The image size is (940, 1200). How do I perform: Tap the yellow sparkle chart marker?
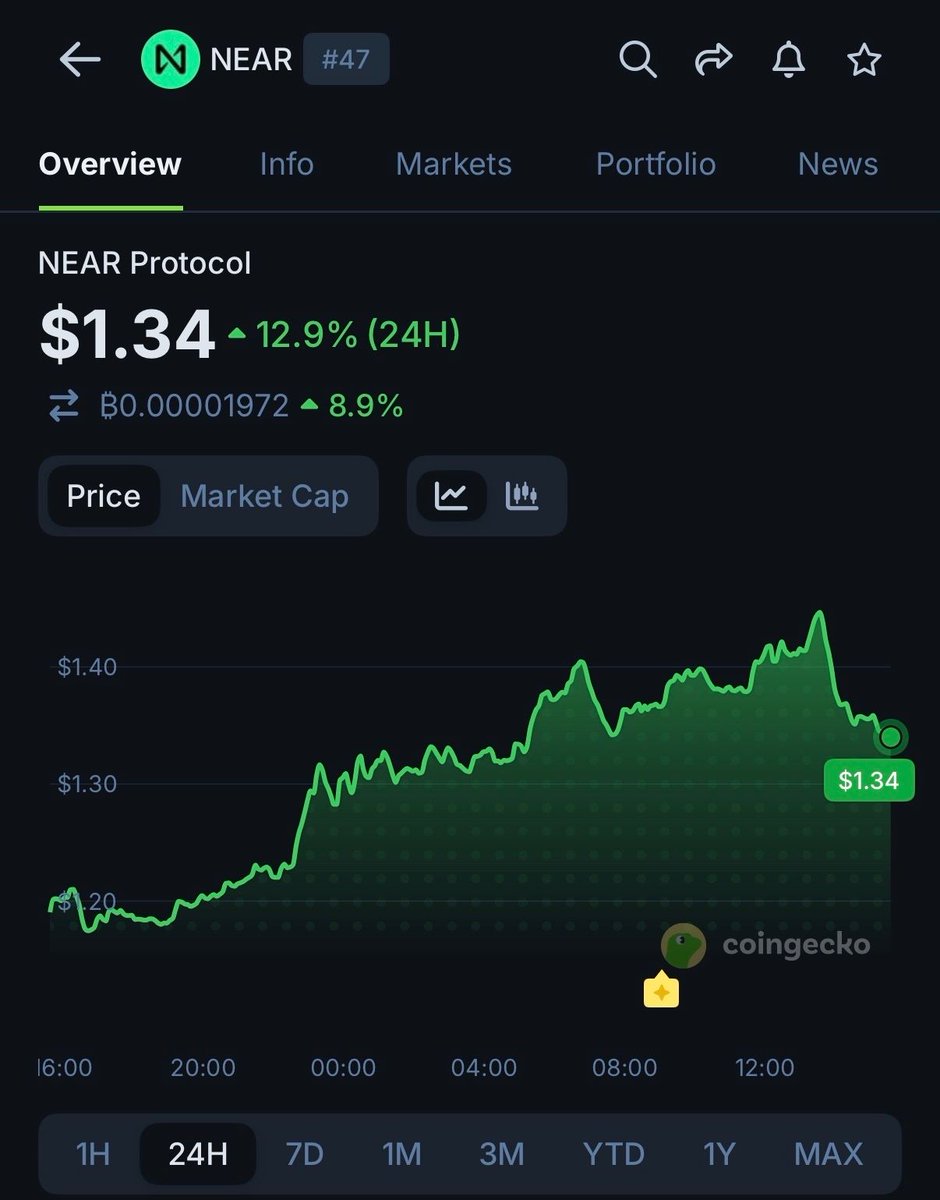click(661, 991)
